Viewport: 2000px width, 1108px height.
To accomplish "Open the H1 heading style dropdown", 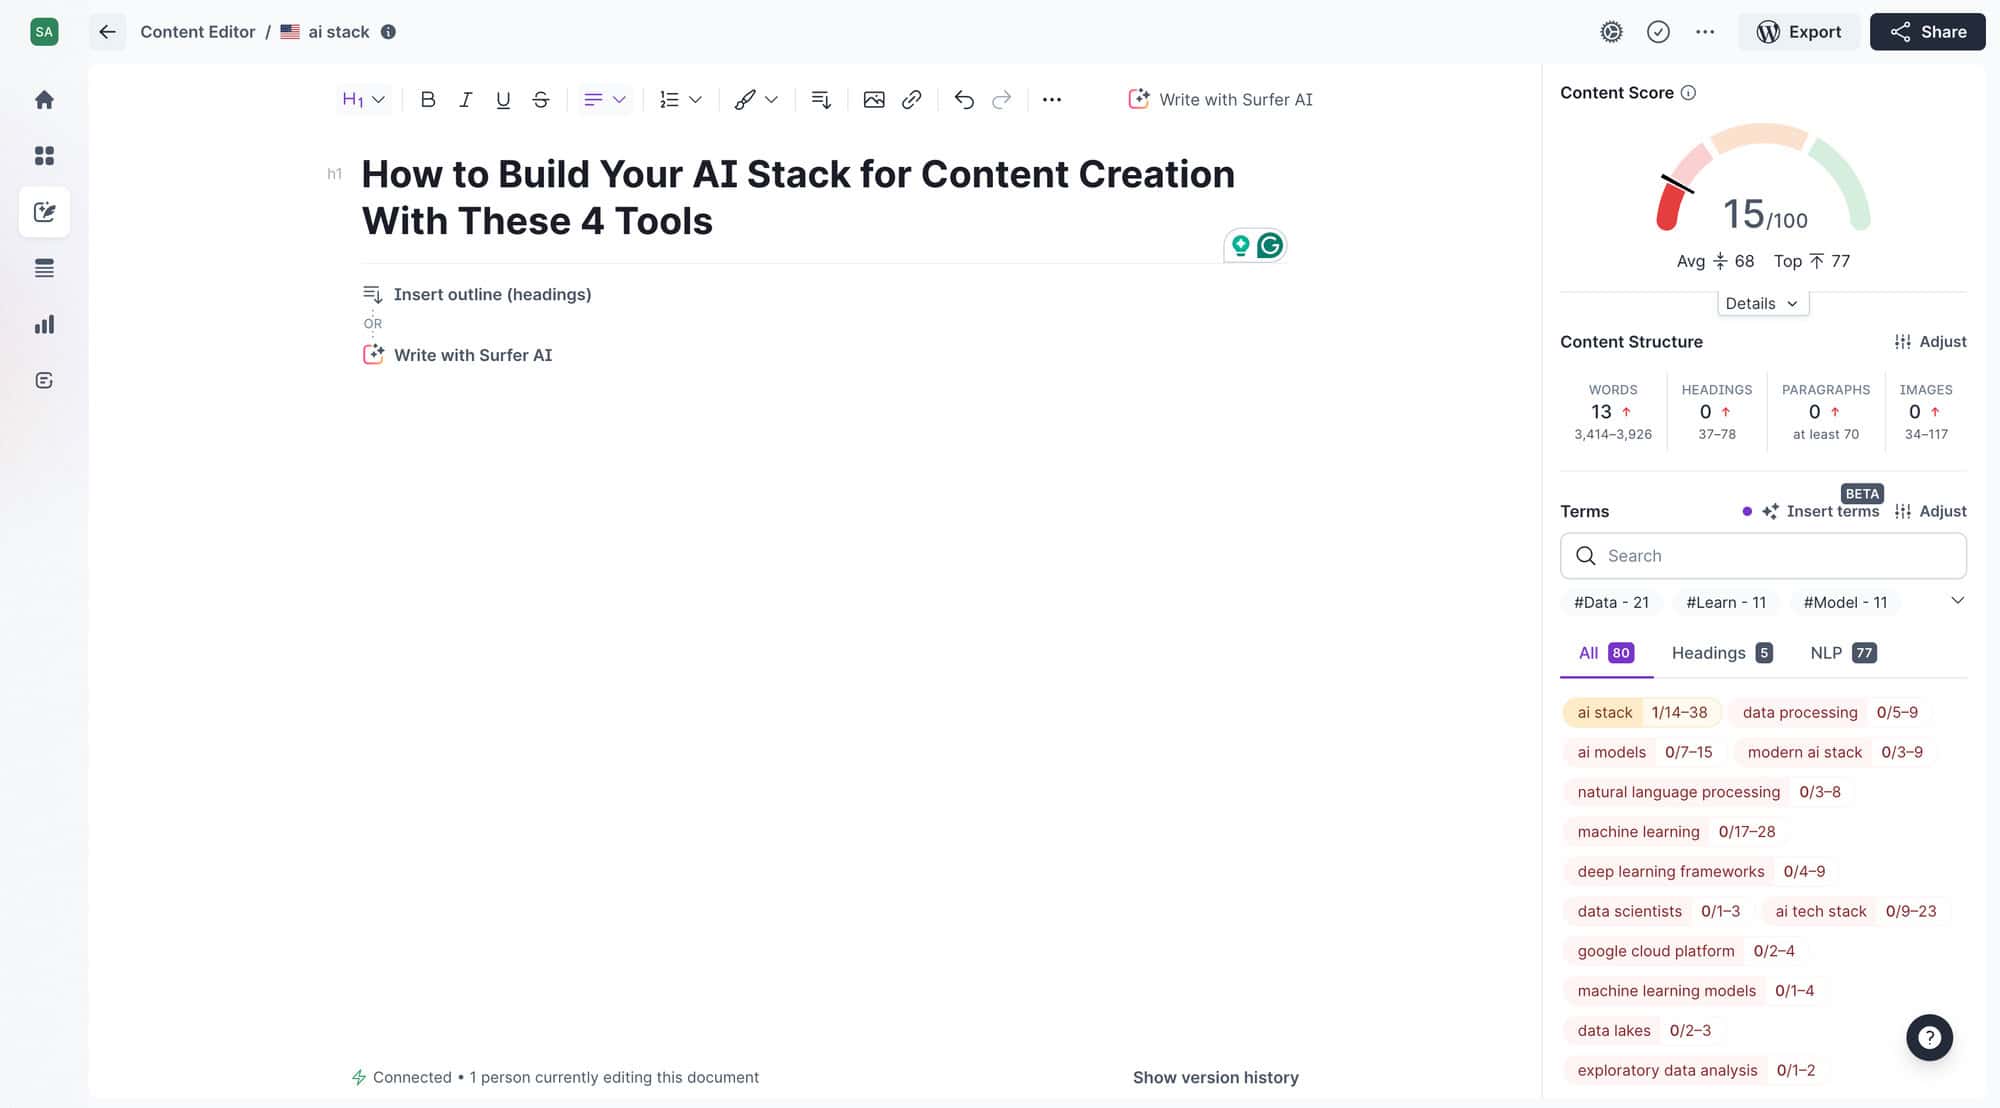I will pyautogui.click(x=363, y=100).
